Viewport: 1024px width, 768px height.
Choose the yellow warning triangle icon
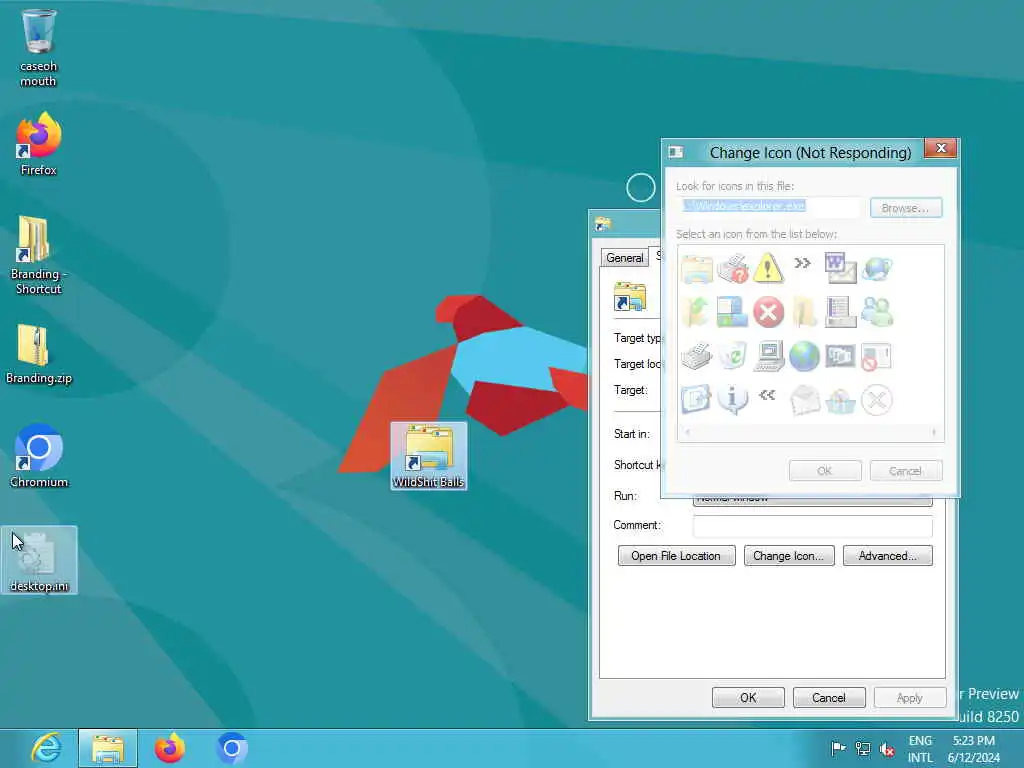click(768, 268)
